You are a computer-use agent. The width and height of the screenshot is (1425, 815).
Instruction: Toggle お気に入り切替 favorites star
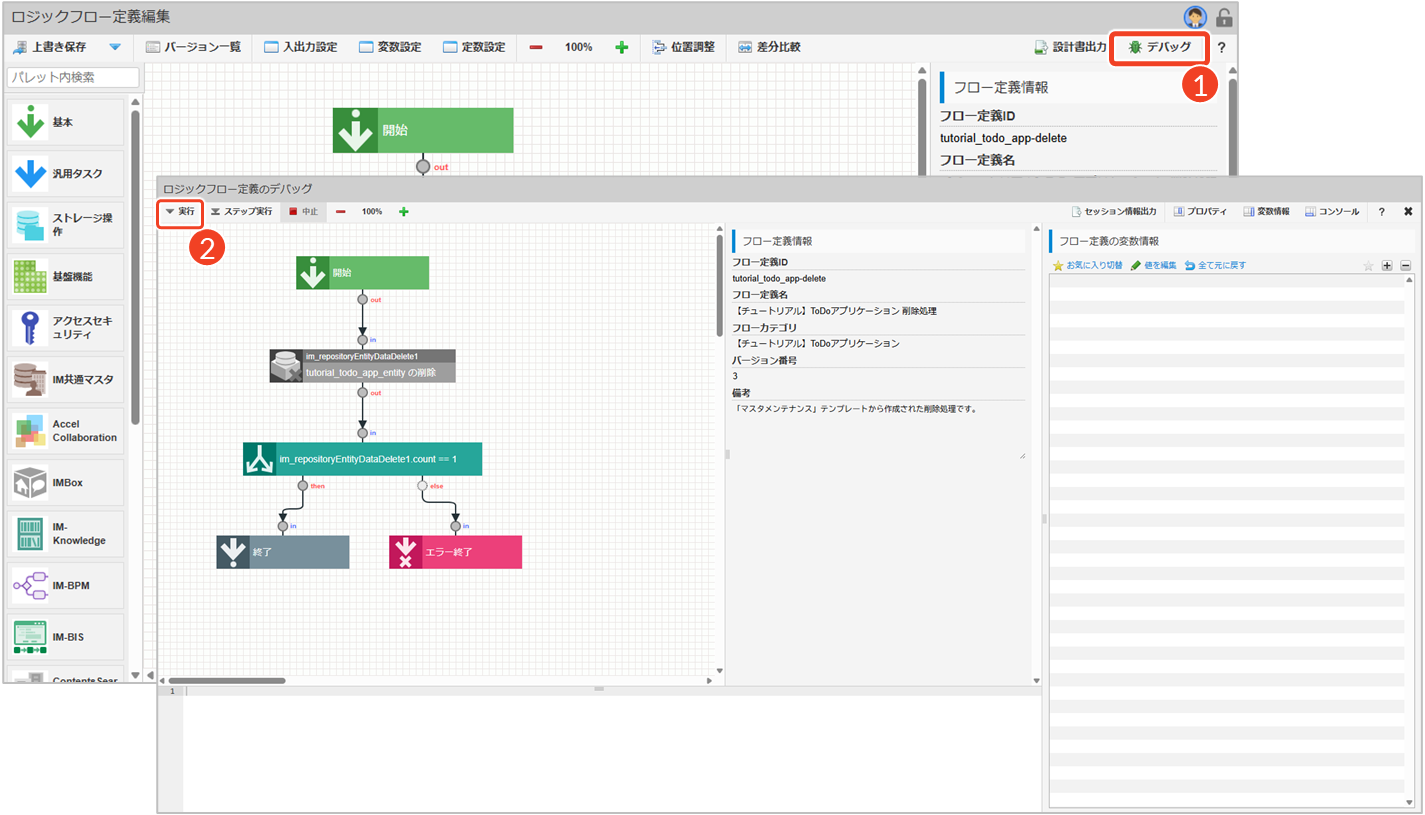click(x=1087, y=266)
